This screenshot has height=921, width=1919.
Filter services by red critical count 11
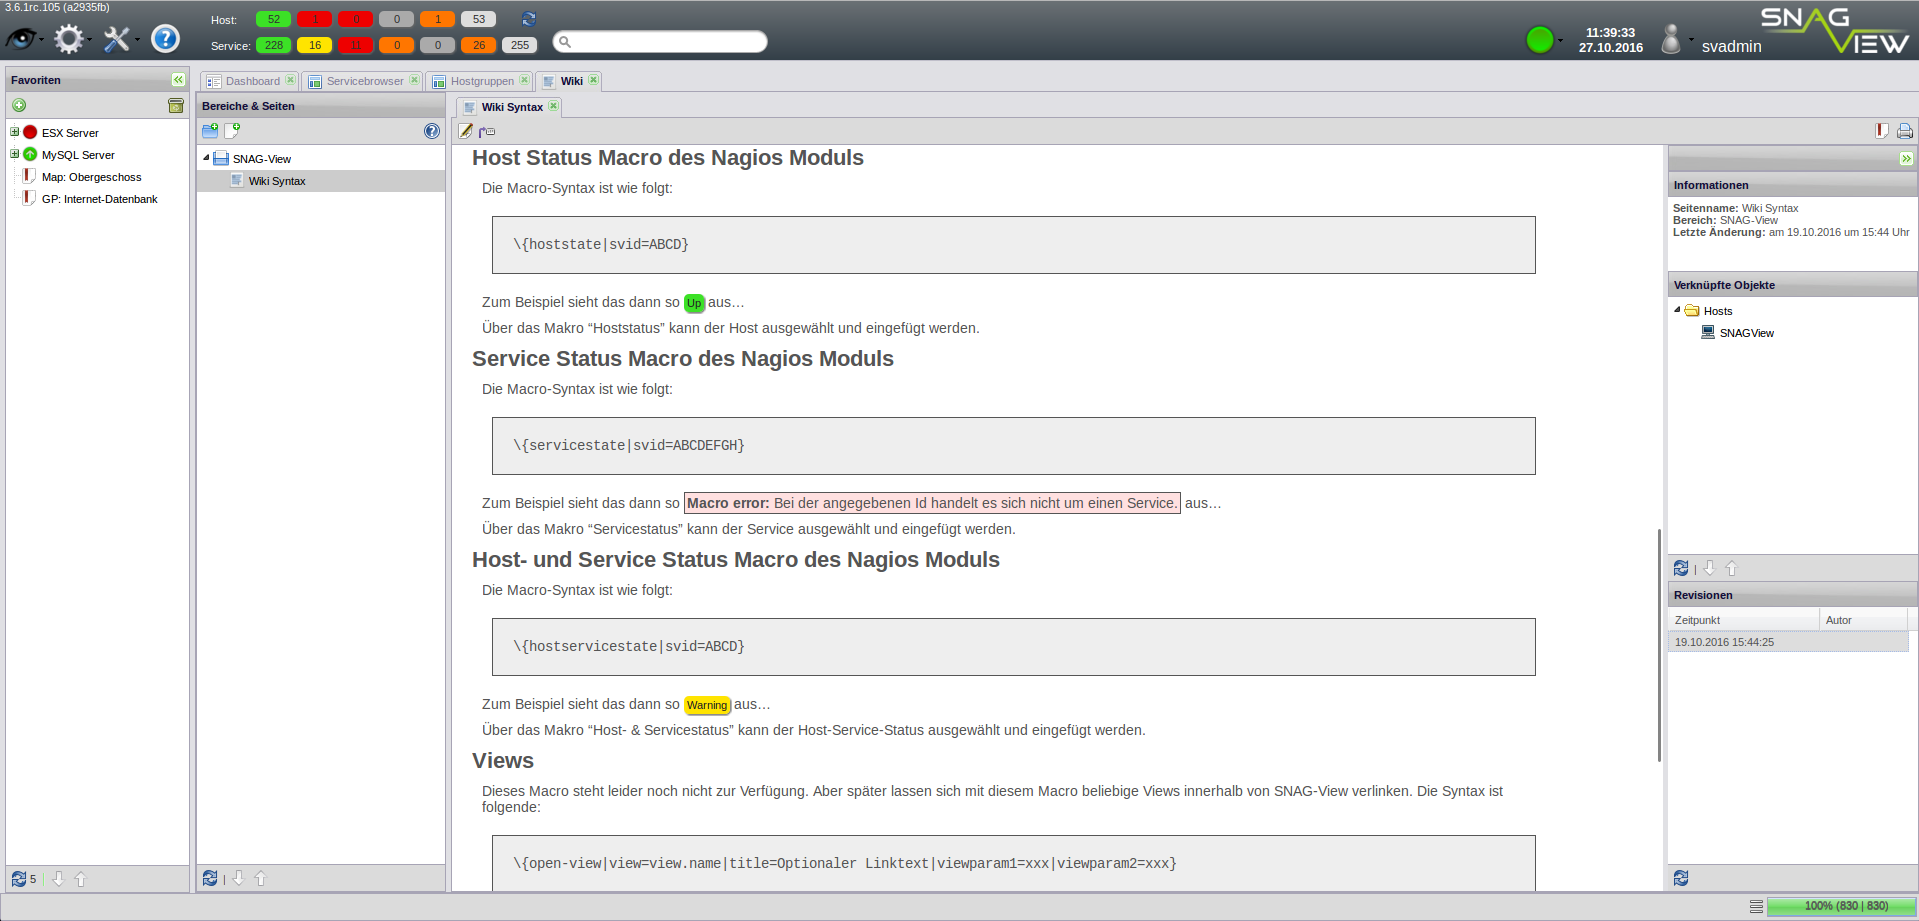356,45
